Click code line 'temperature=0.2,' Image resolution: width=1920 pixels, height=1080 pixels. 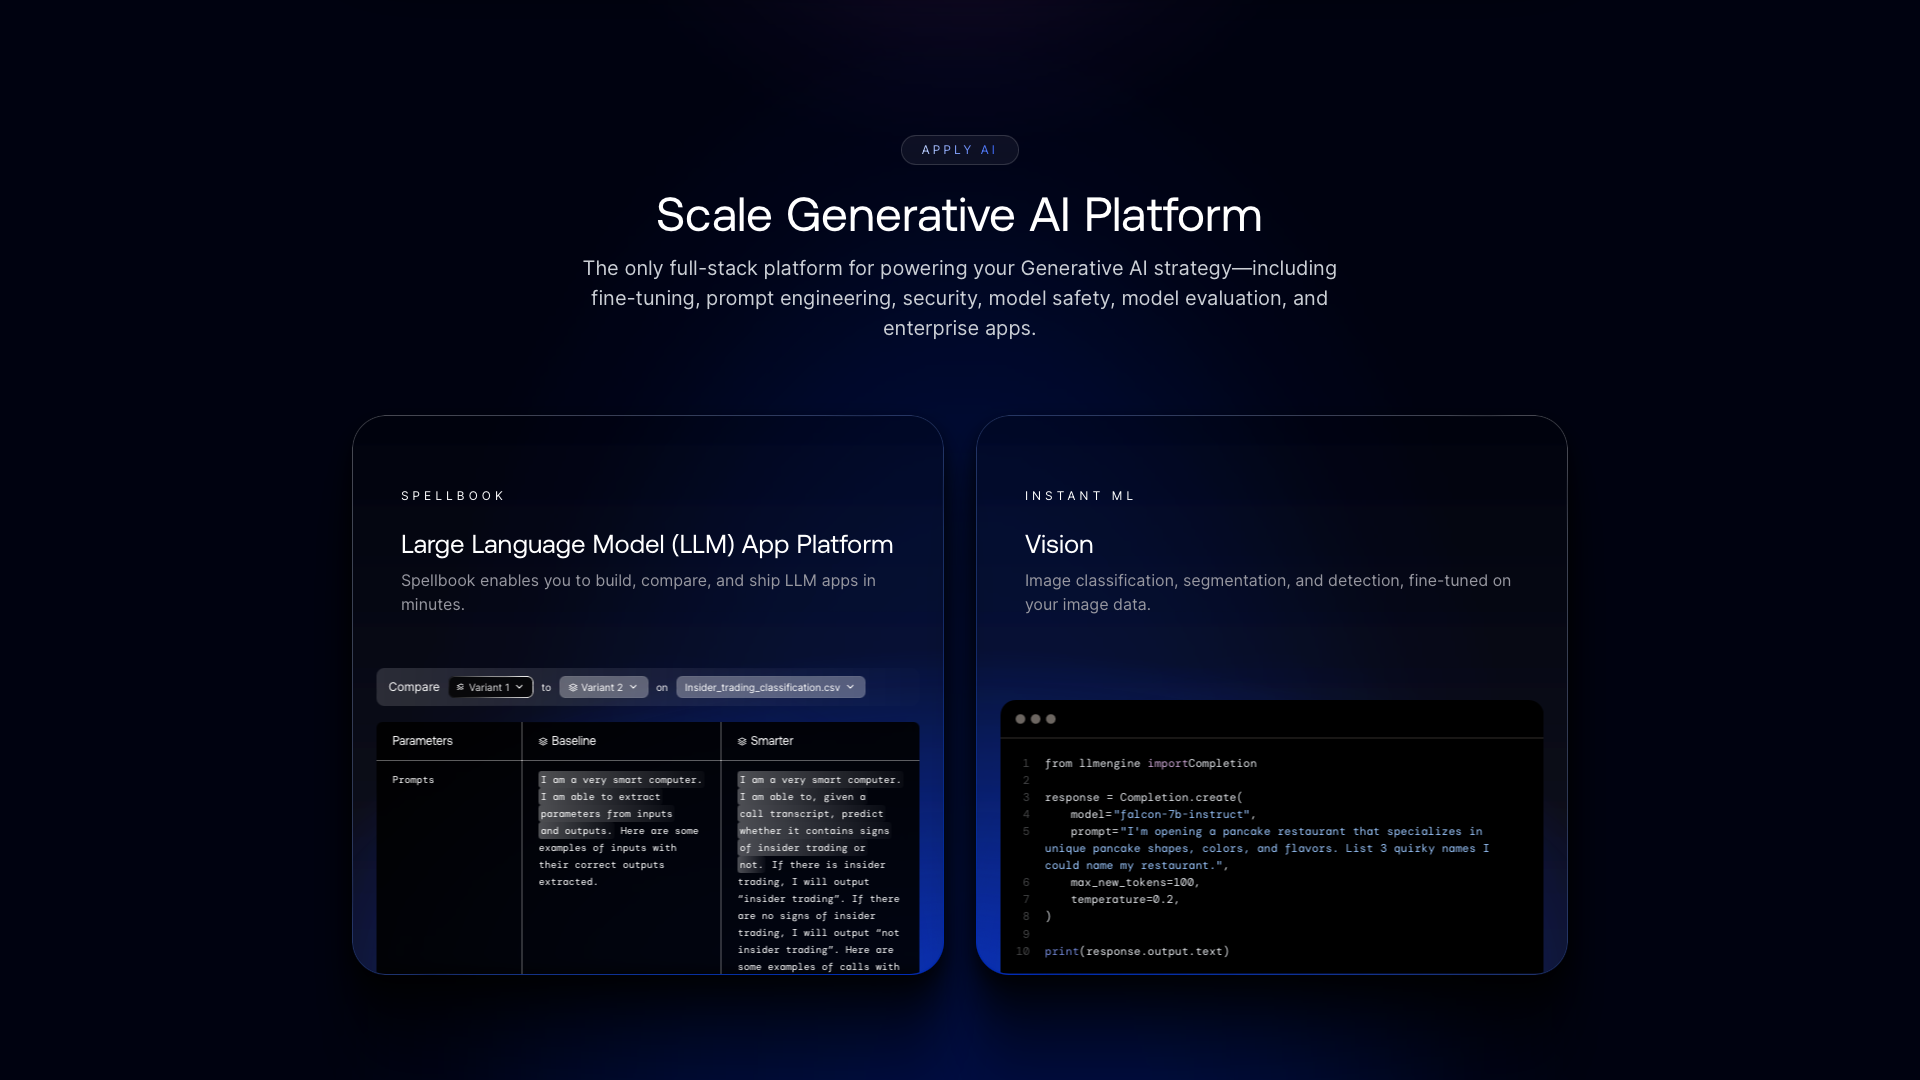point(1125,900)
